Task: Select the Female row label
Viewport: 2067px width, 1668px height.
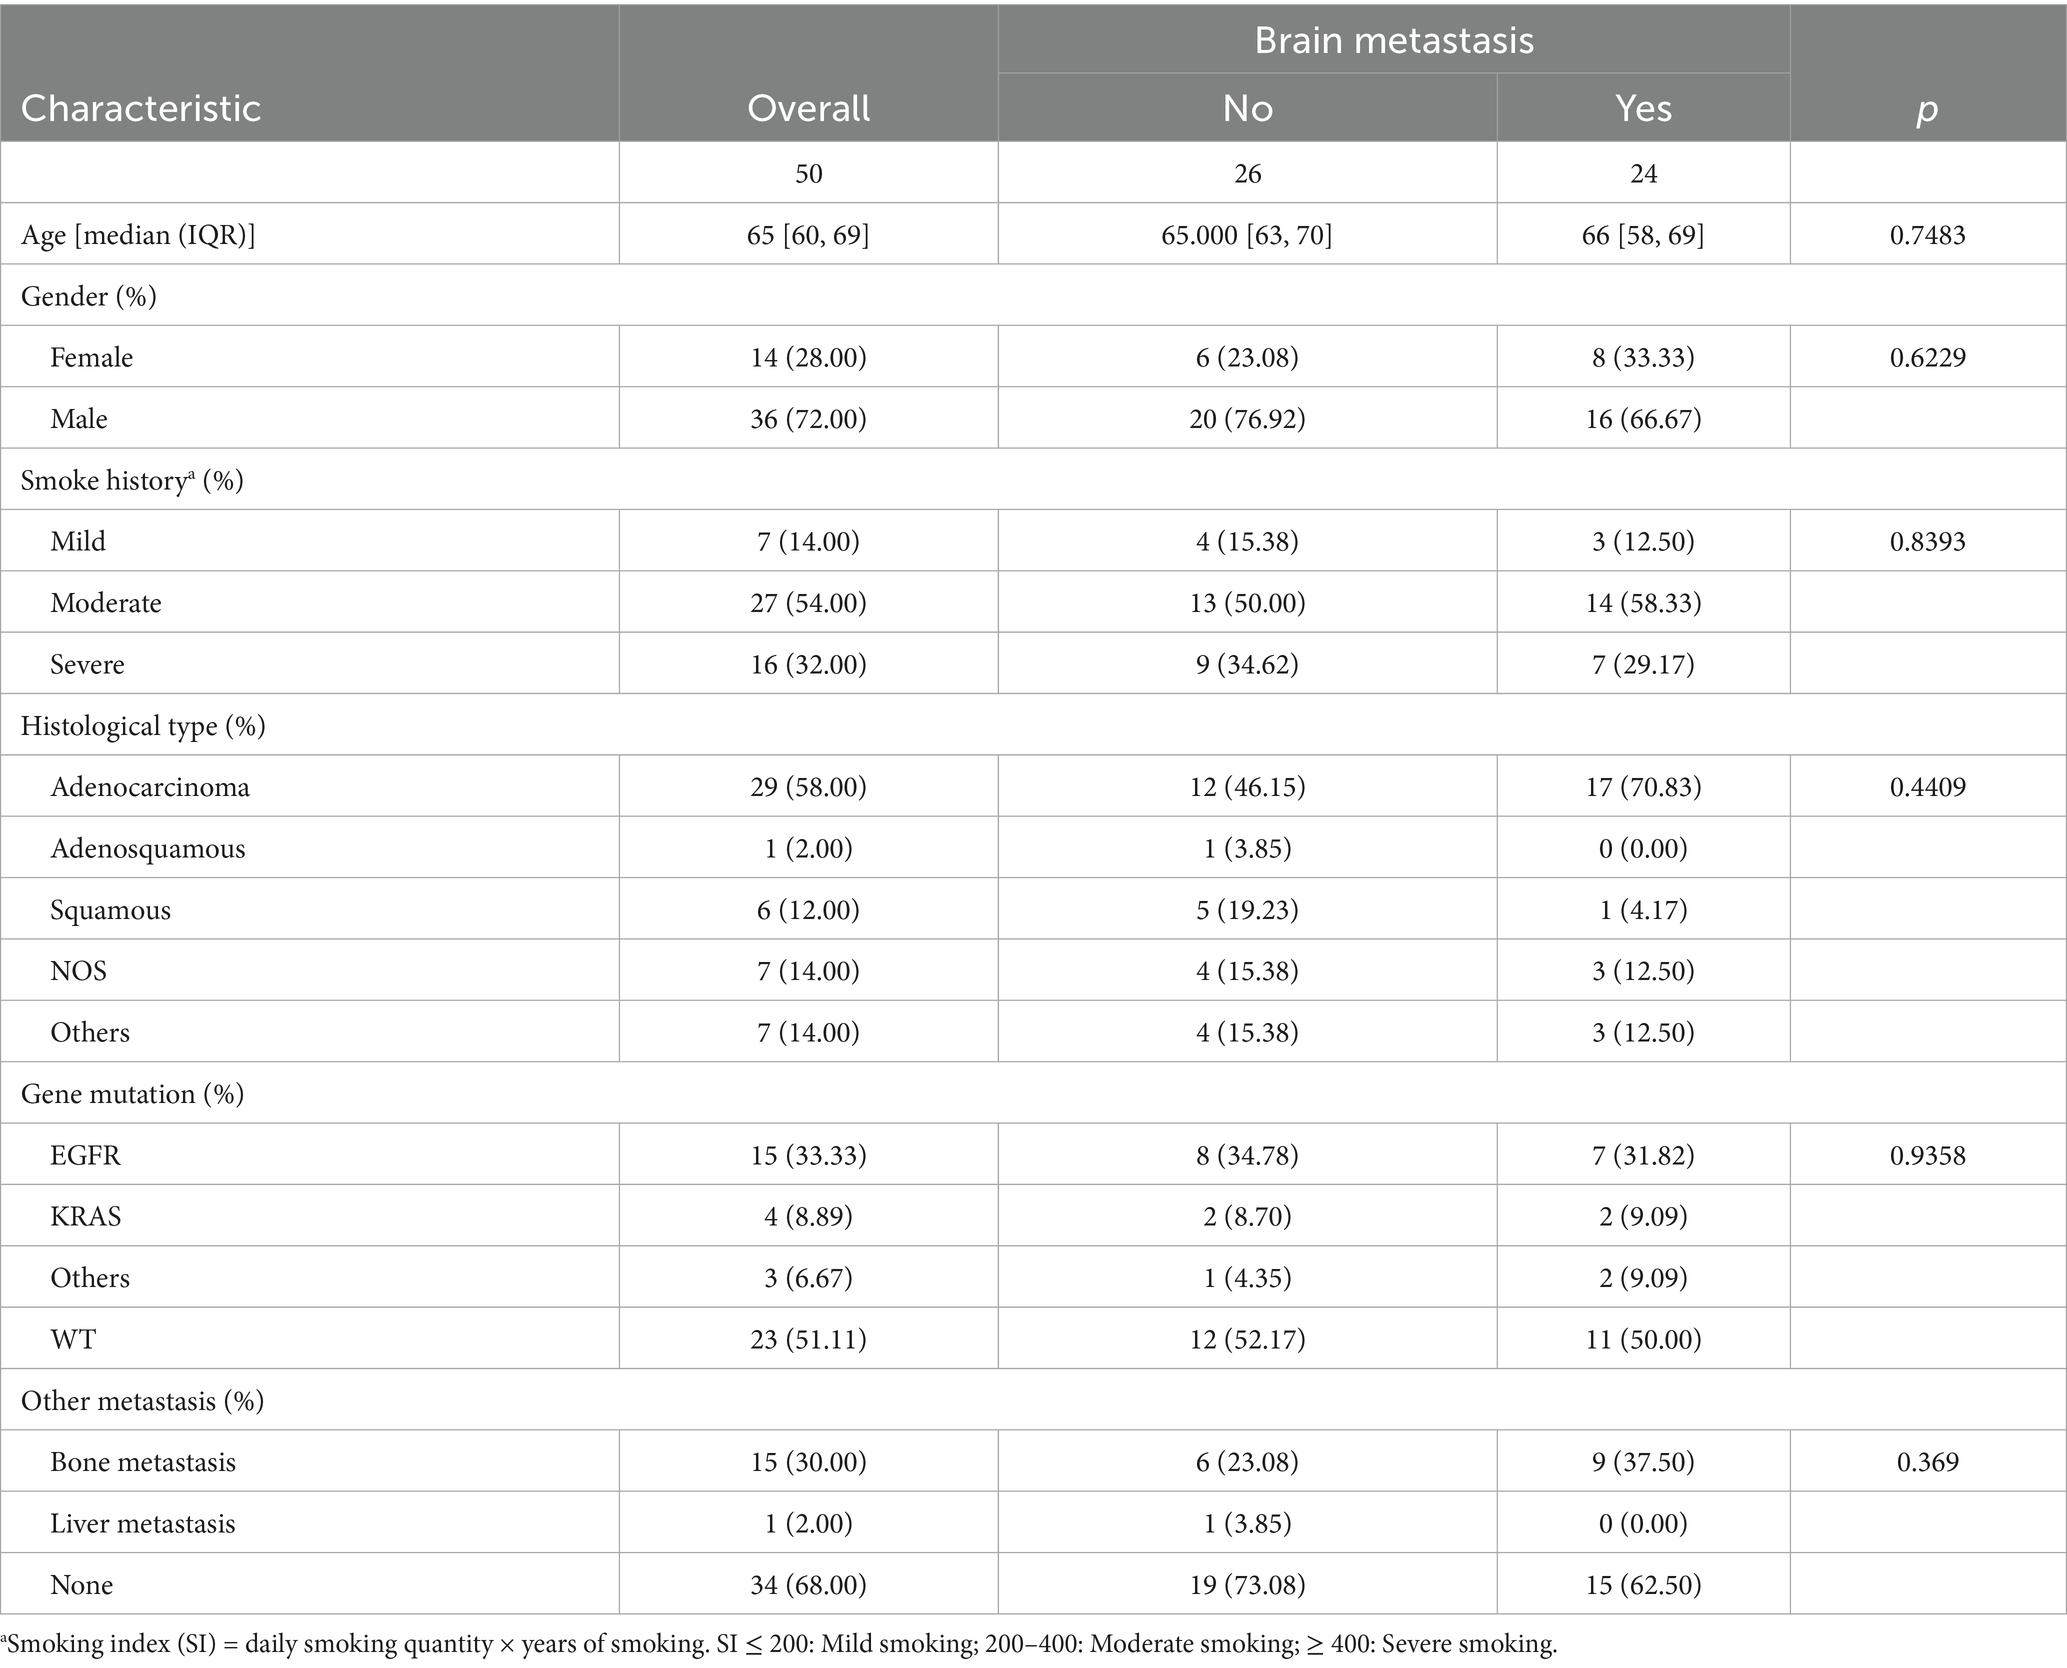Action: (x=92, y=357)
